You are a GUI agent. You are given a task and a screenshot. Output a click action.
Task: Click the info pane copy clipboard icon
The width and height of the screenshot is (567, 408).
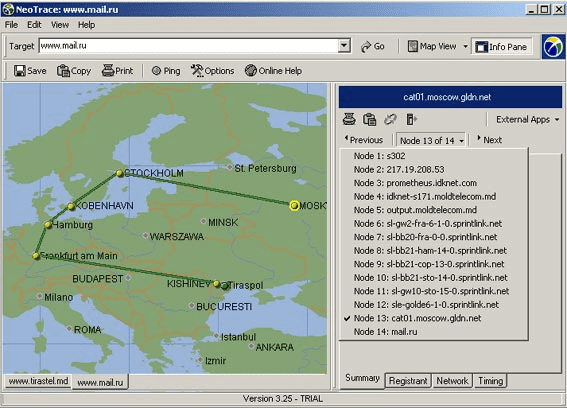370,119
